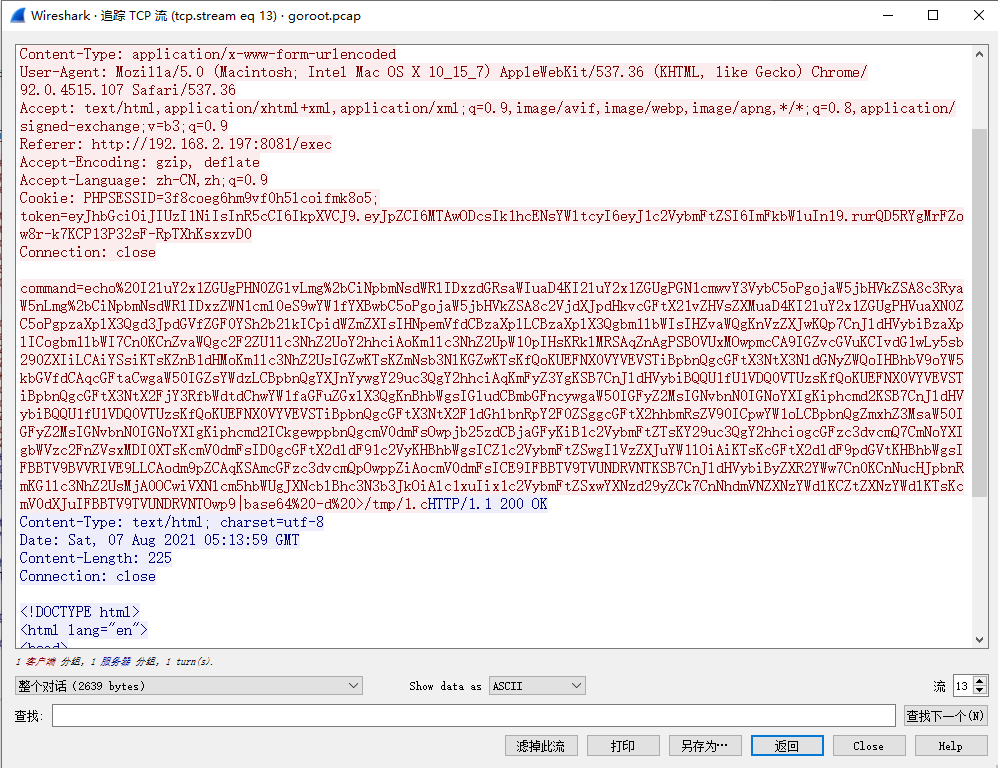Image resolution: width=998 pixels, height=768 pixels.
Task: Click the command=echo payload first line
Action: tap(491, 288)
